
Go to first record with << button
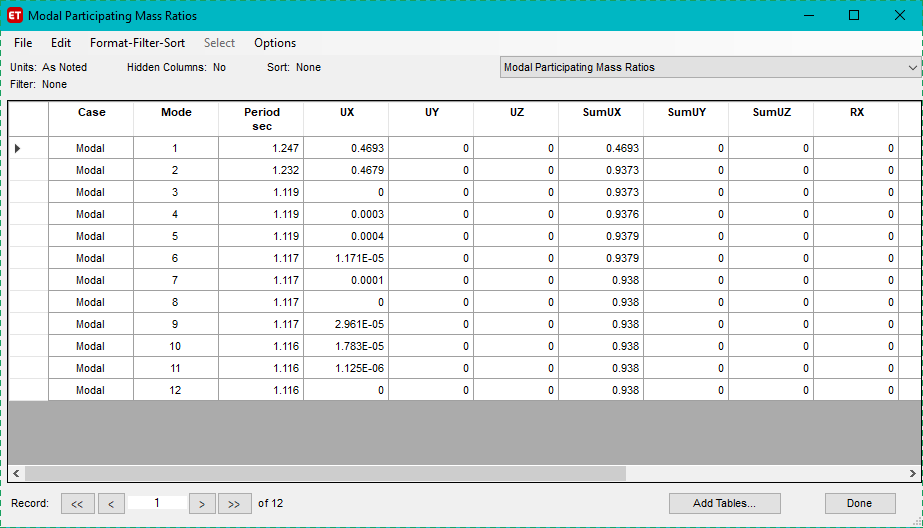pyautogui.click(x=78, y=504)
